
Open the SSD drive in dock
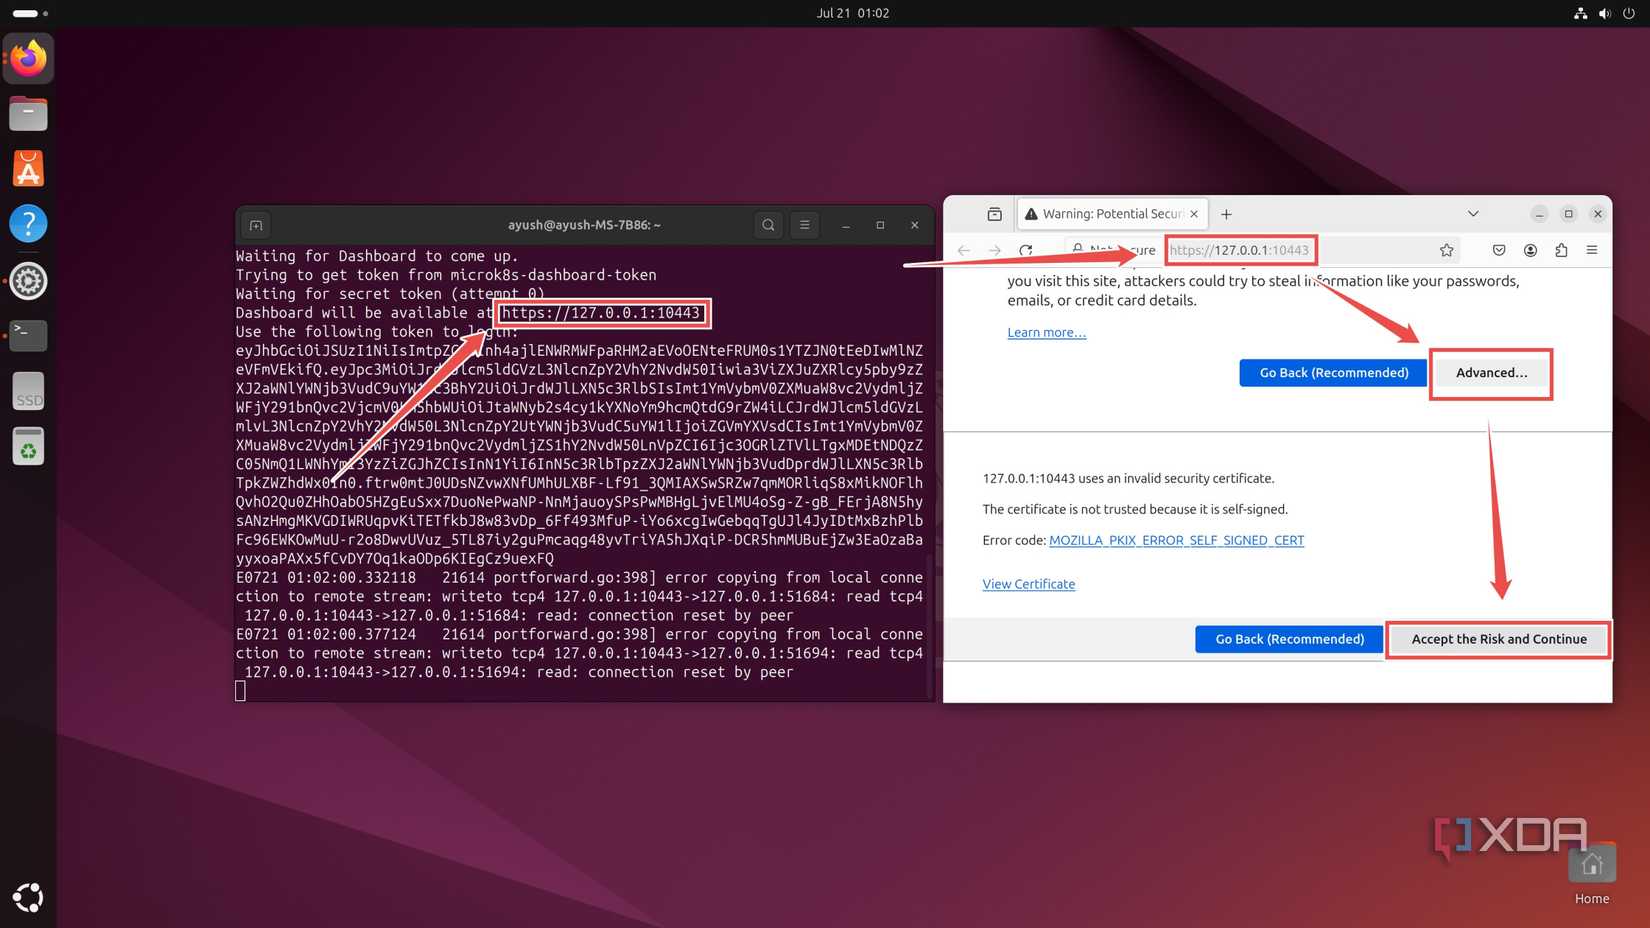pyautogui.click(x=28, y=391)
